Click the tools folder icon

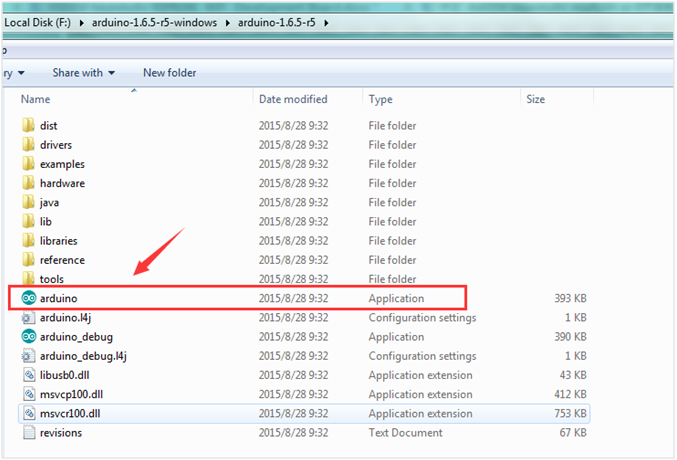coord(28,278)
